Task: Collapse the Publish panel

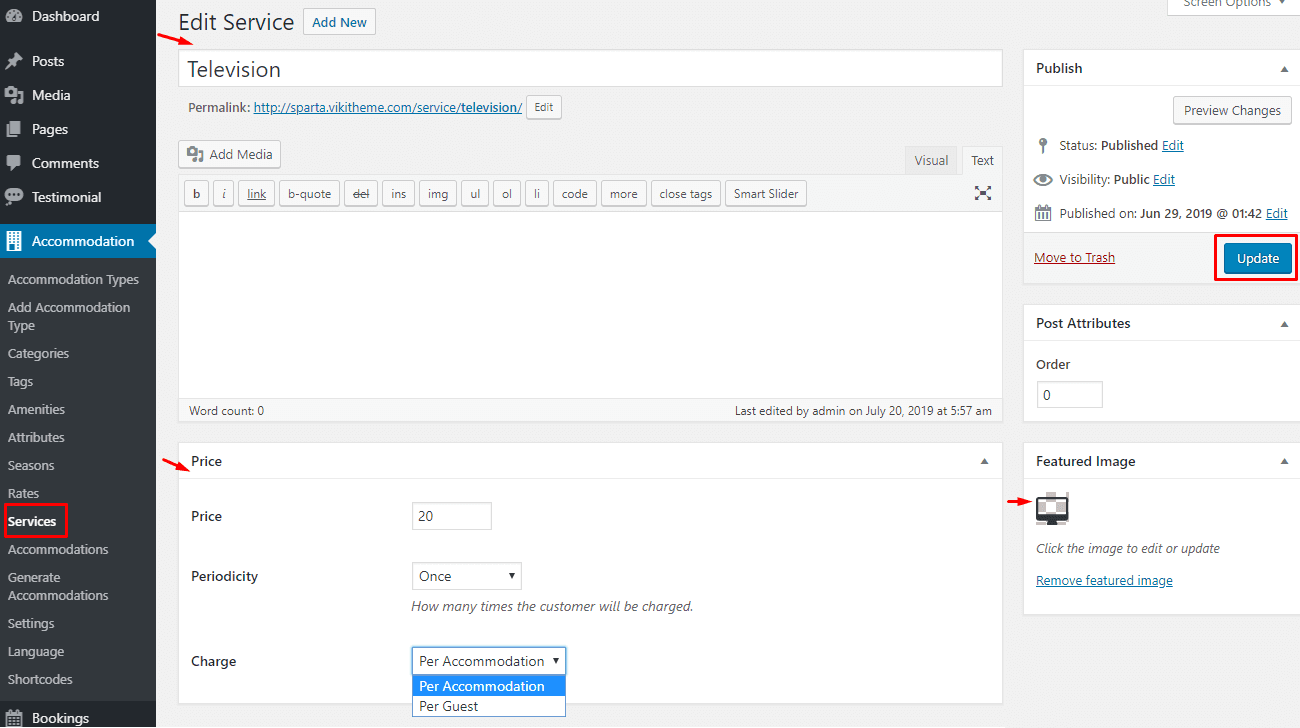Action: click(1284, 69)
